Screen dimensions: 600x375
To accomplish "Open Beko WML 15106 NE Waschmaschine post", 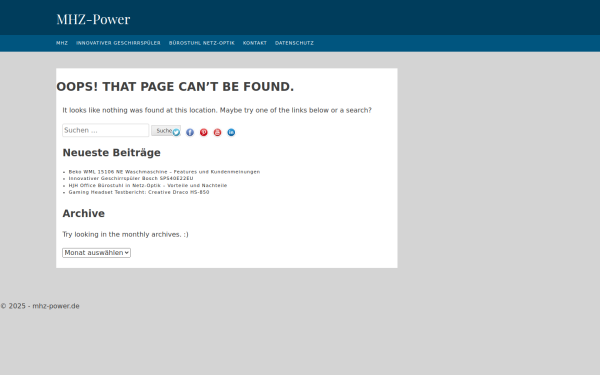I will (164, 172).
